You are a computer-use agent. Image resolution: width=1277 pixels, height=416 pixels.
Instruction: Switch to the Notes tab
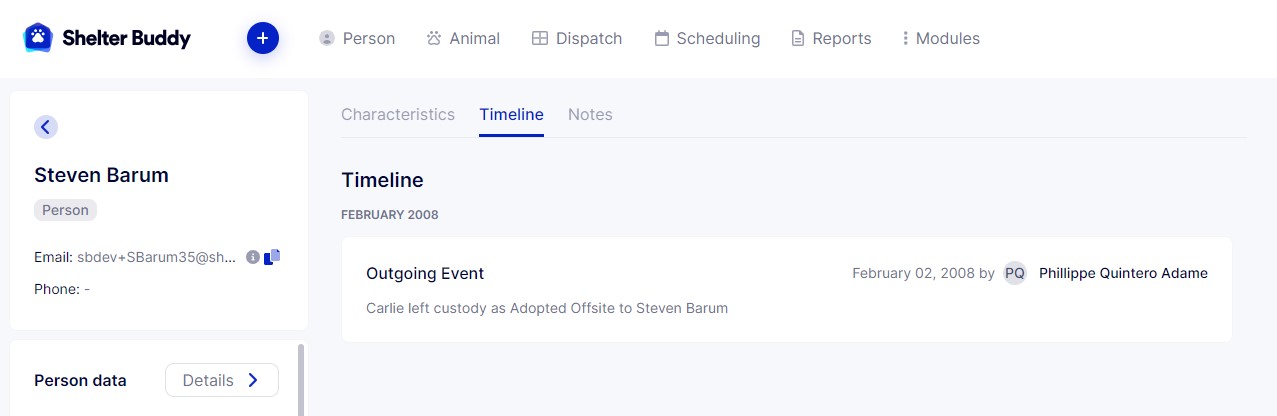tap(590, 114)
